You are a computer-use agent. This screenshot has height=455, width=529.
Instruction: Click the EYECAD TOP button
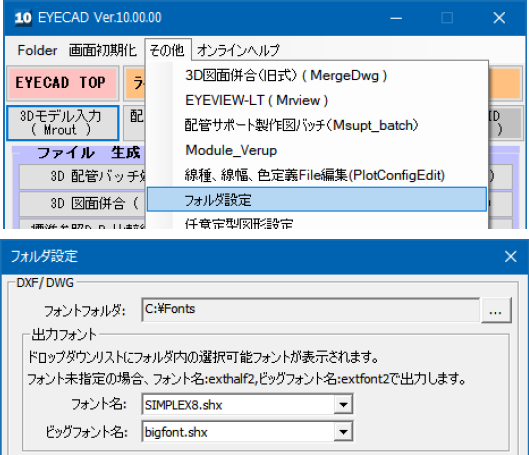coord(63,83)
